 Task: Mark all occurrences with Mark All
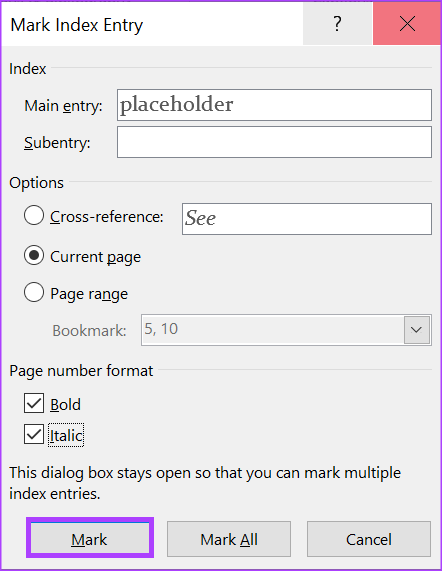[229, 539]
